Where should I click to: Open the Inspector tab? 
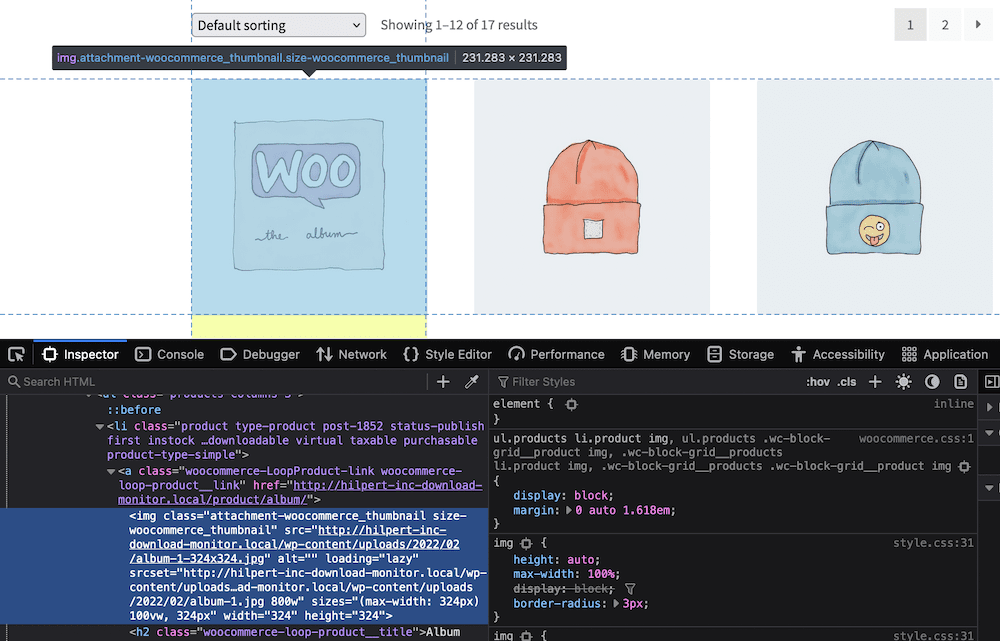[80, 355]
